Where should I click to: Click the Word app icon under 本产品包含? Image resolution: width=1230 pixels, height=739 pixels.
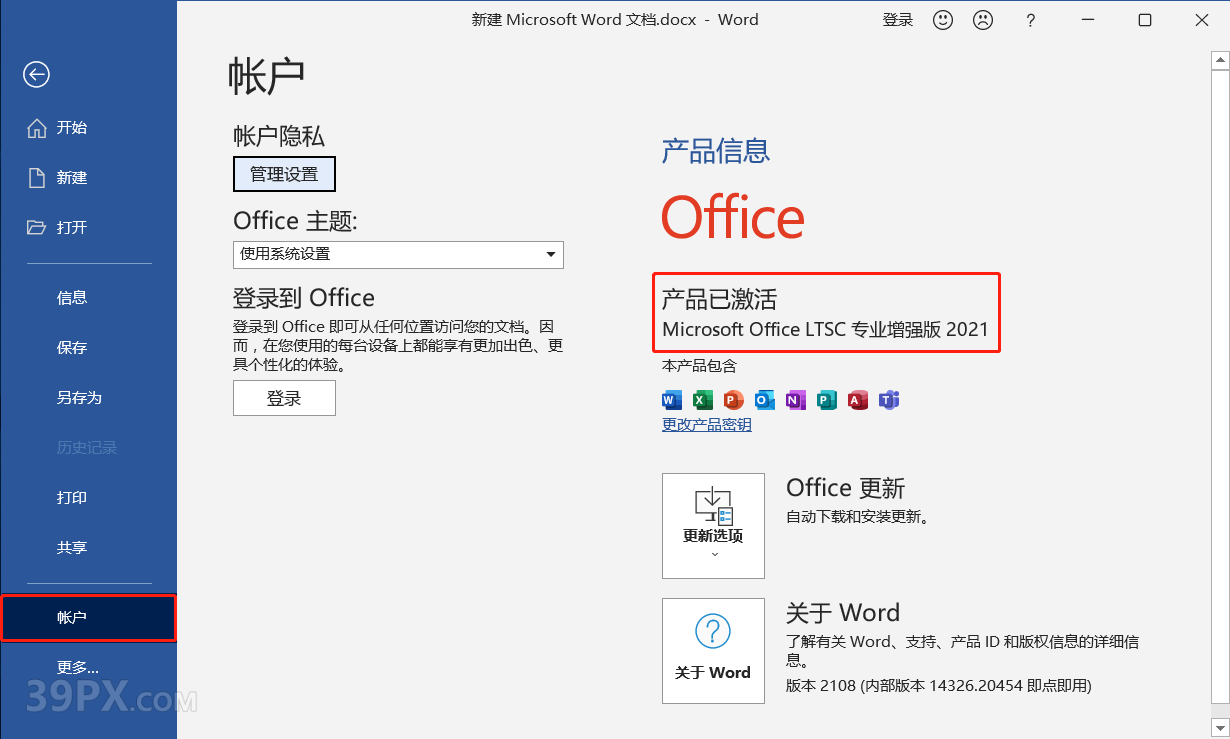(672, 400)
